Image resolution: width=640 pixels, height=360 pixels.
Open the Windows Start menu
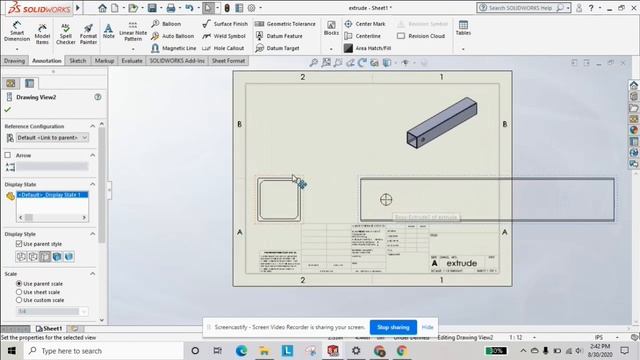[x=12, y=351]
